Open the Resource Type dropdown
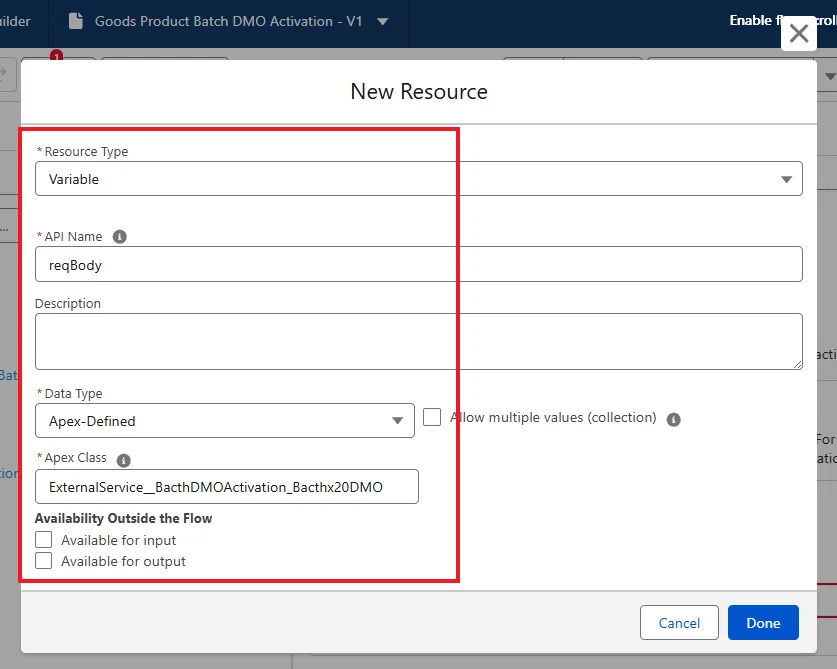This screenshot has height=669, width=837. tap(418, 179)
